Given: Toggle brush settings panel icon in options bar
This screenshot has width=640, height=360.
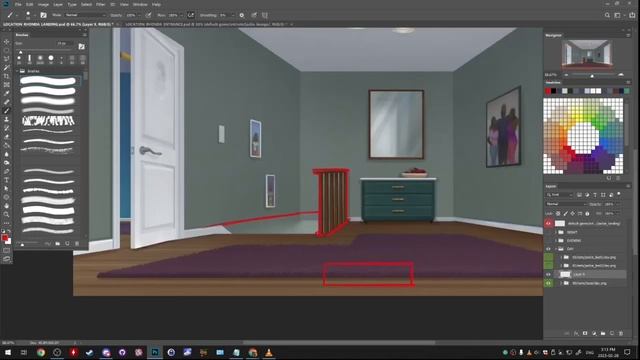Looking at the screenshot, I should (x=43, y=15).
